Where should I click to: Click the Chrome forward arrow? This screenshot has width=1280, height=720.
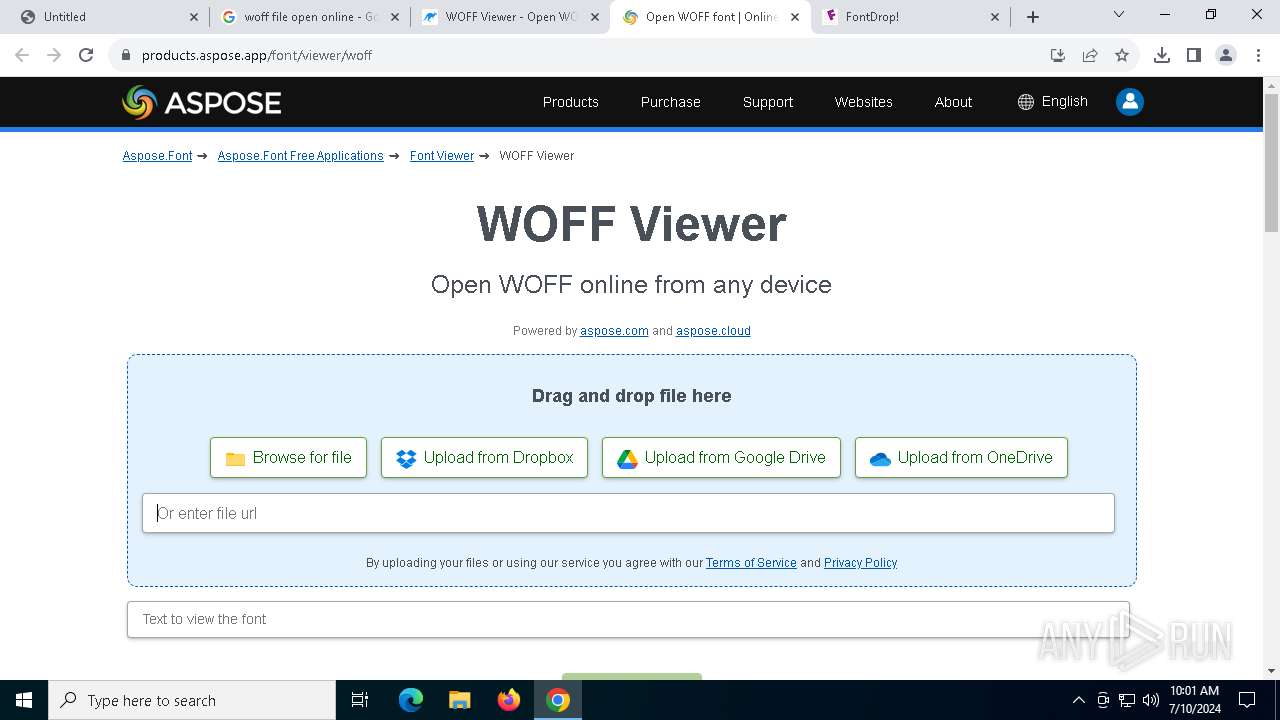click(54, 55)
